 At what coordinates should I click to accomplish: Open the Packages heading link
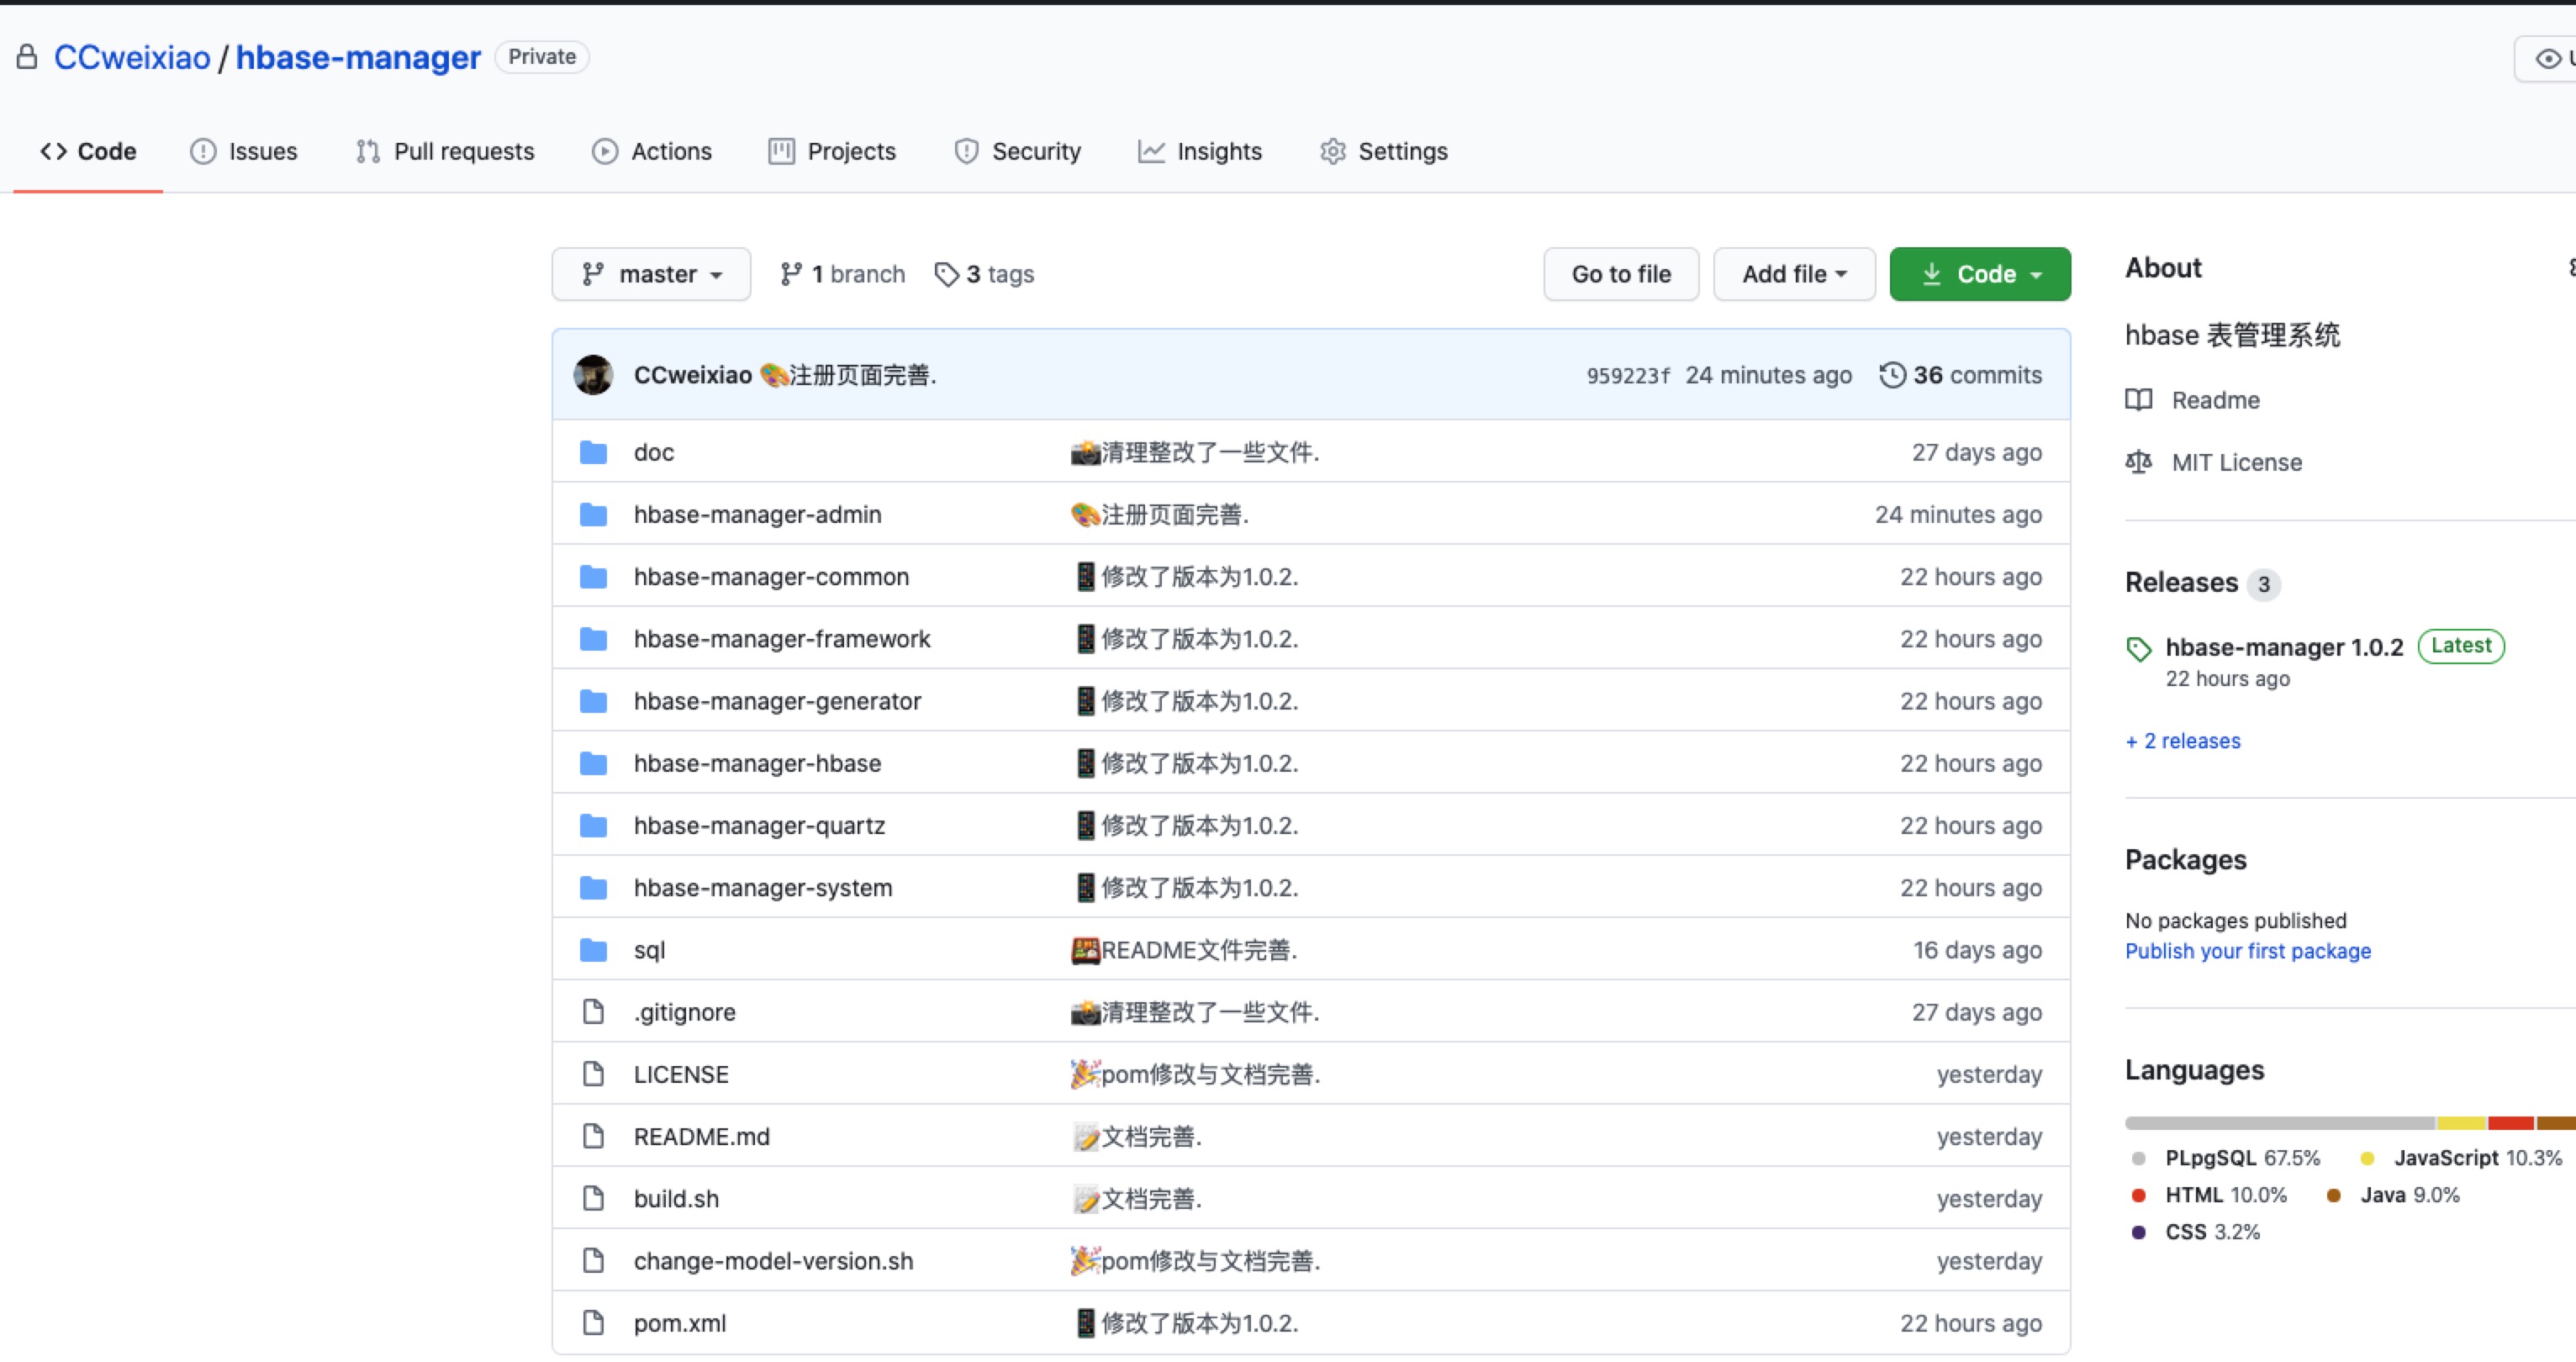click(2185, 860)
